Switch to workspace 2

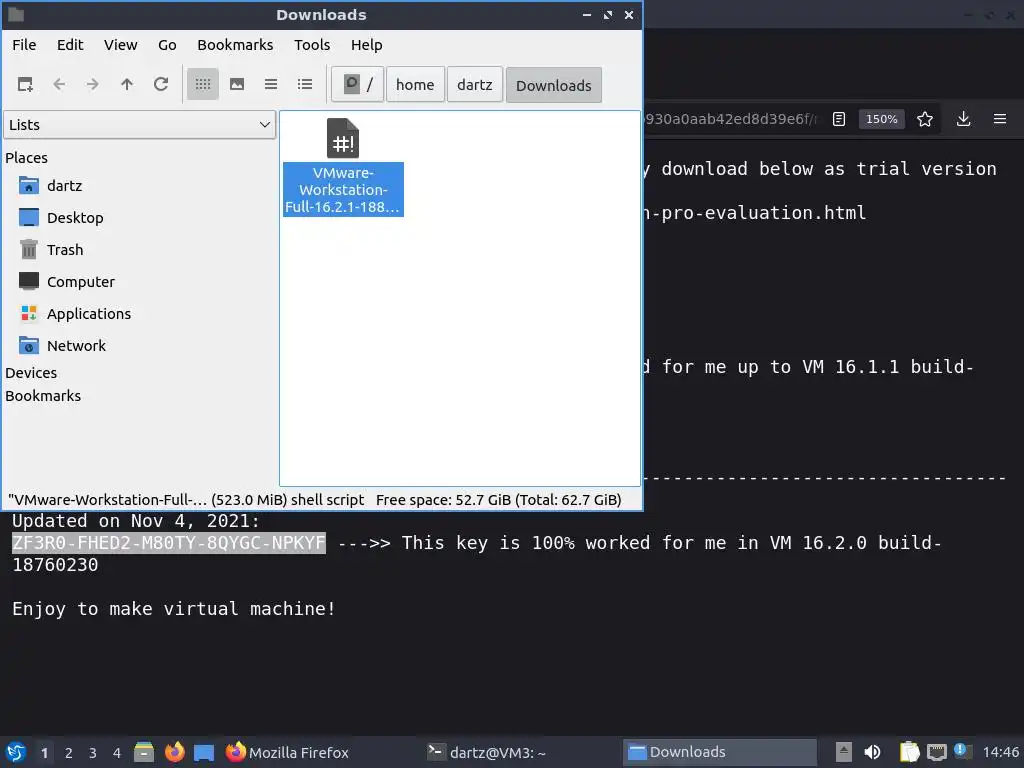click(69, 753)
